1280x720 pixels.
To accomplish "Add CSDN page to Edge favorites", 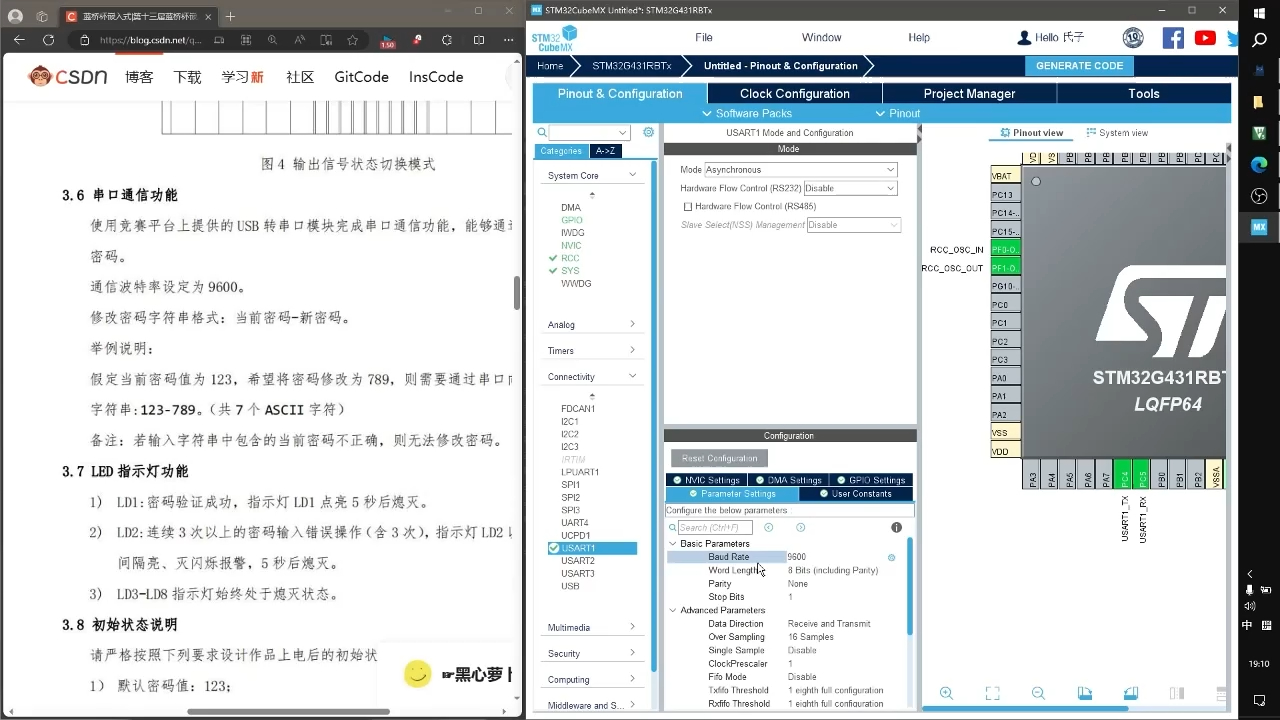I will tap(352, 40).
